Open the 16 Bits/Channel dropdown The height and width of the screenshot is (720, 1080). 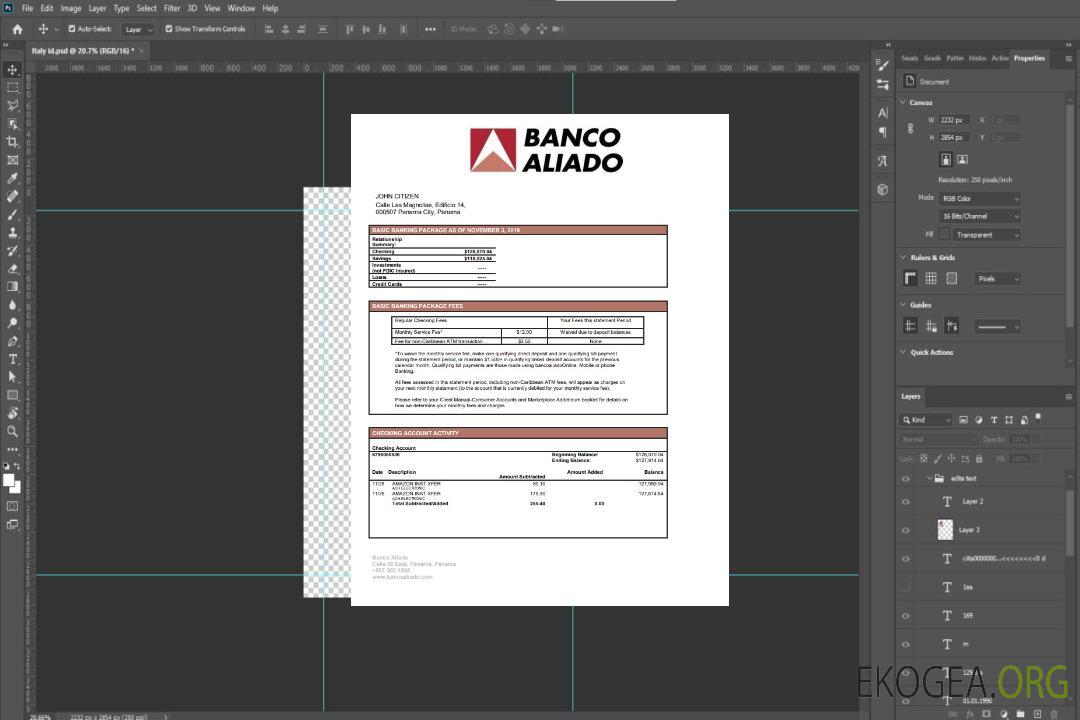pos(979,216)
